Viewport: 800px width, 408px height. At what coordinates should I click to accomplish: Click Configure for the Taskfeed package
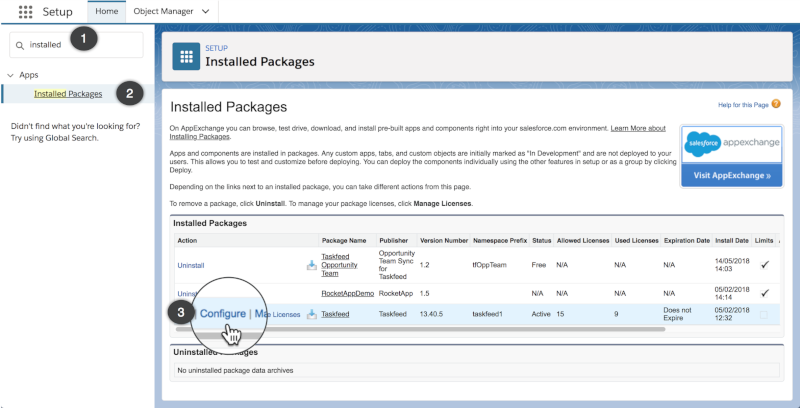[x=222, y=314]
